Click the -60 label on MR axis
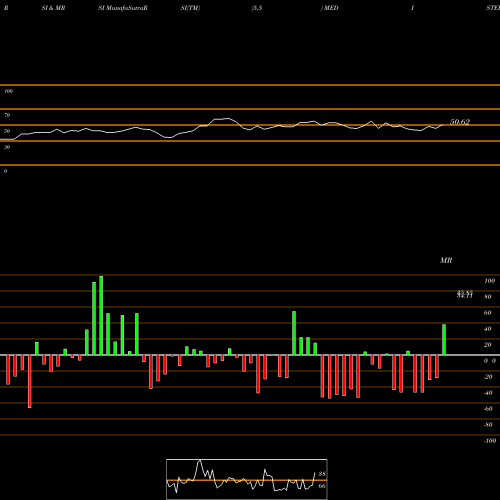 [x=488, y=409]
